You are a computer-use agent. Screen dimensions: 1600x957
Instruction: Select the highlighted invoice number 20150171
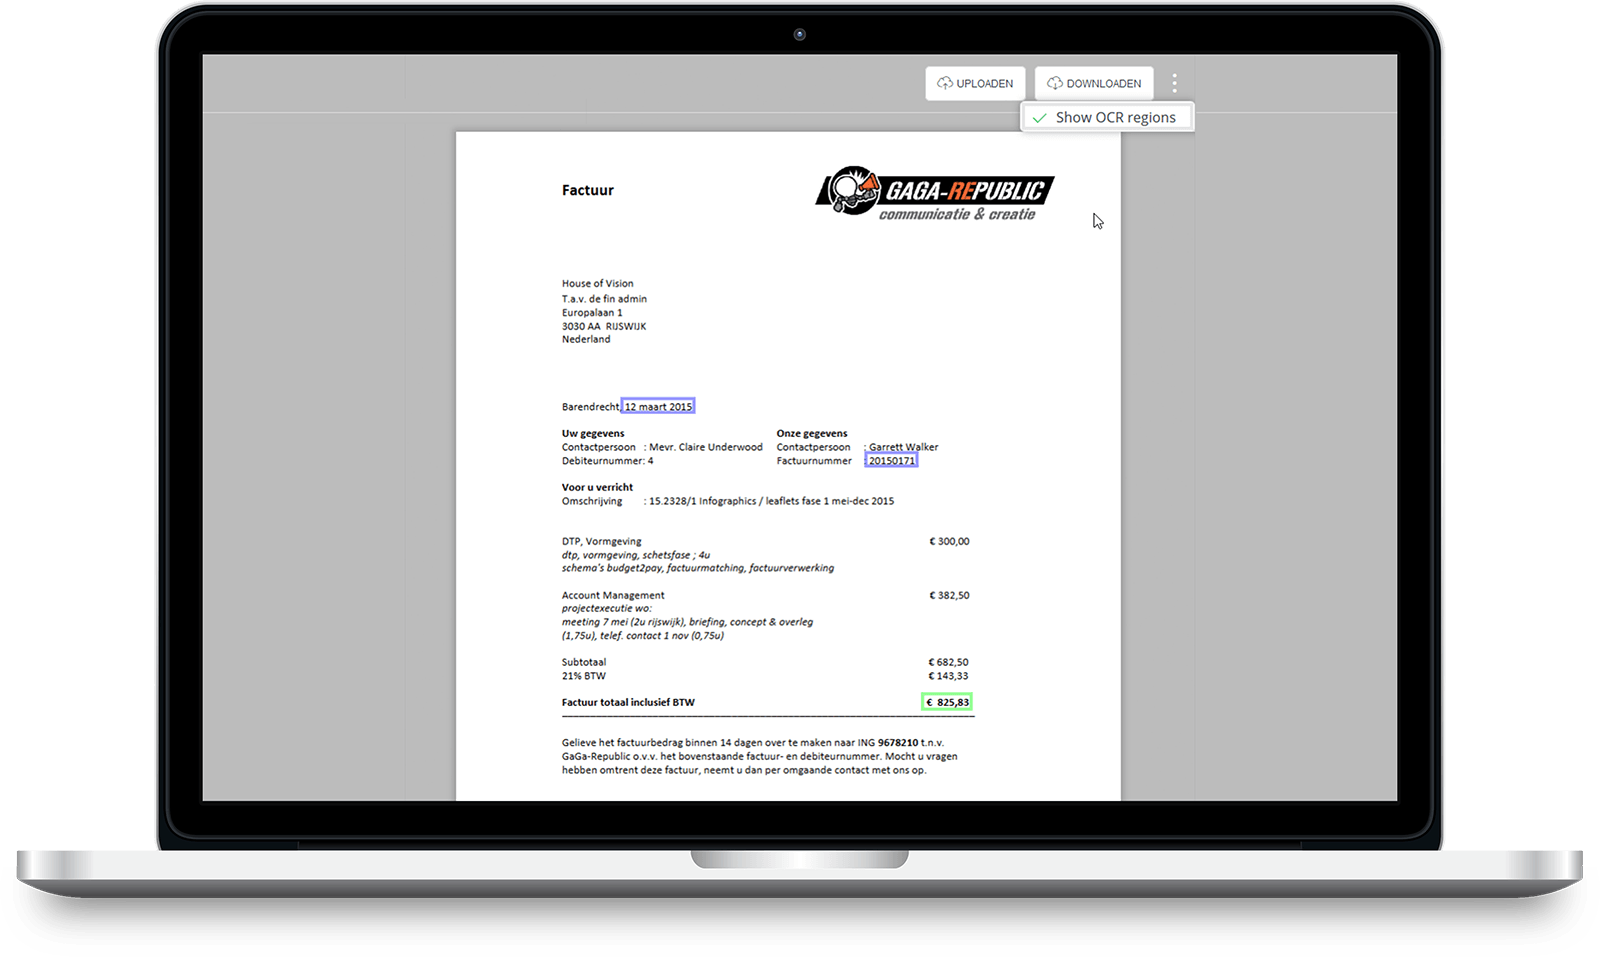(x=891, y=461)
